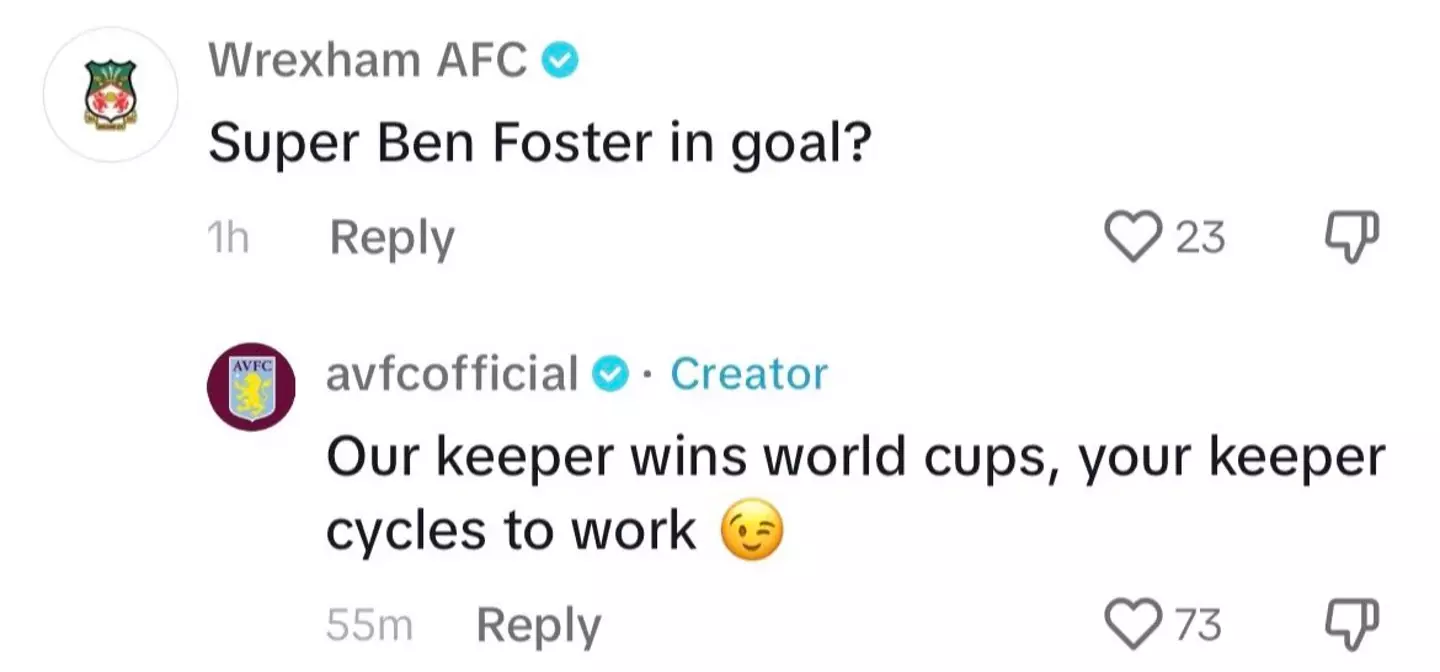Like the avfcofficial reply with heart
The height and width of the screenshot is (672, 1440).
[x=1132, y=625]
